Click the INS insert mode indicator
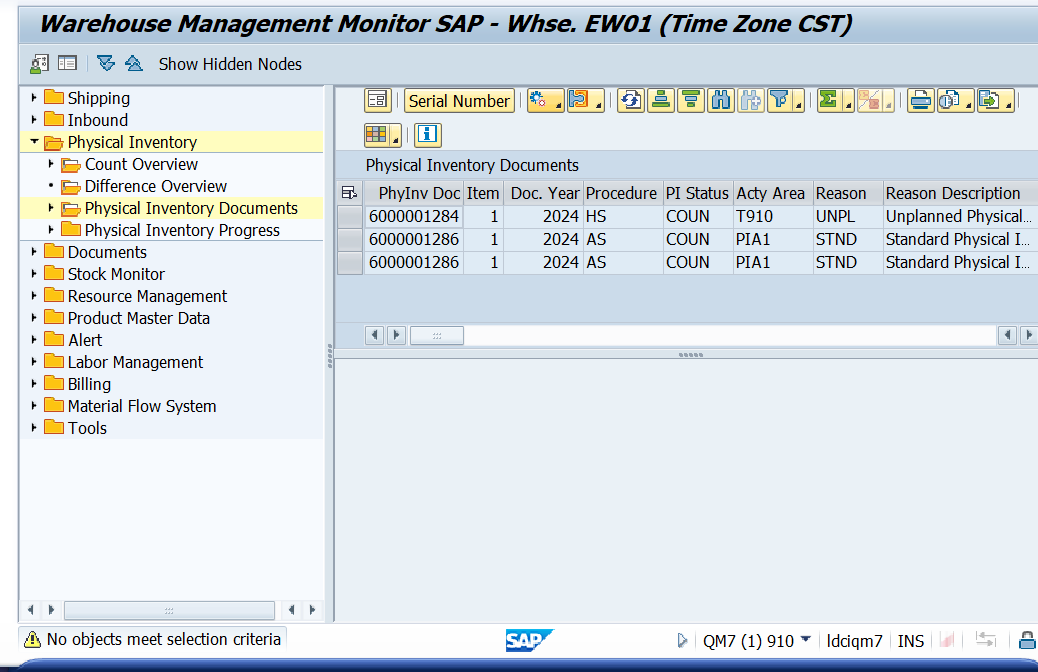The width and height of the screenshot is (1038, 672). (910, 641)
